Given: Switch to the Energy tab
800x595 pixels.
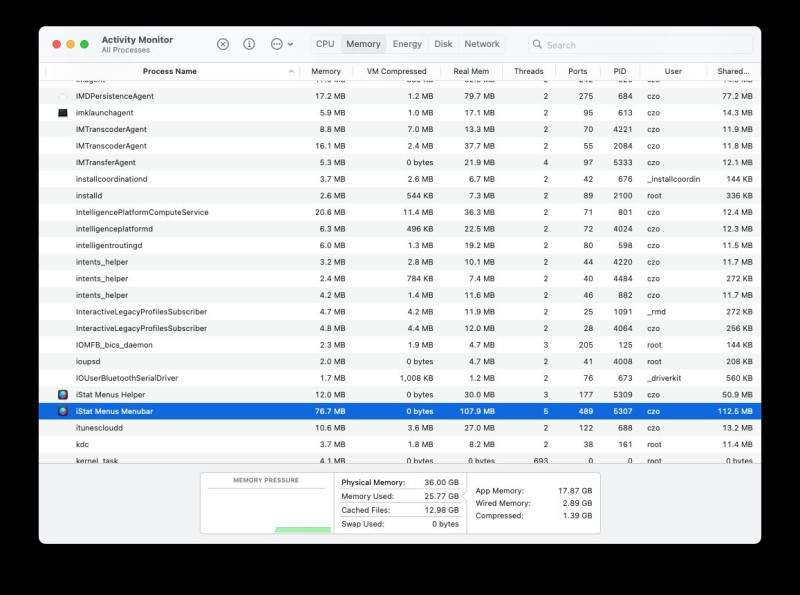Looking at the screenshot, I should (407, 44).
